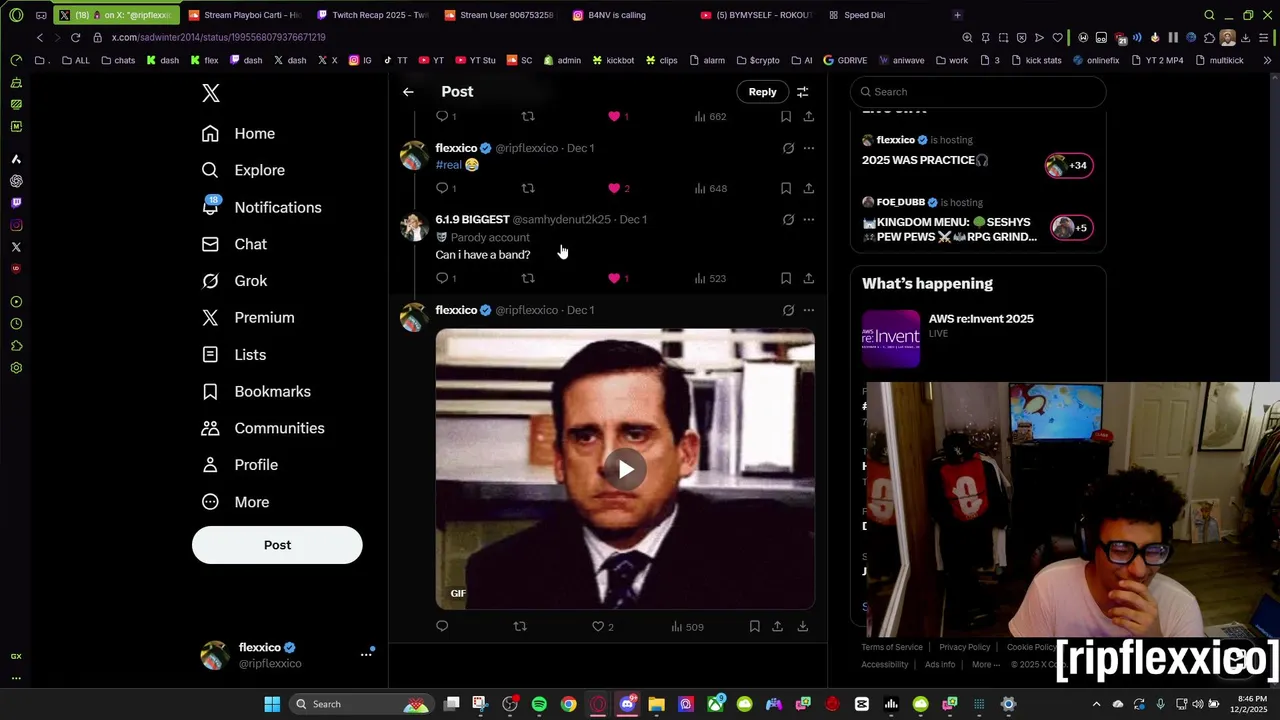Screen dimensions: 1280x720
Task: Share the #real post
Action: pos(808,188)
